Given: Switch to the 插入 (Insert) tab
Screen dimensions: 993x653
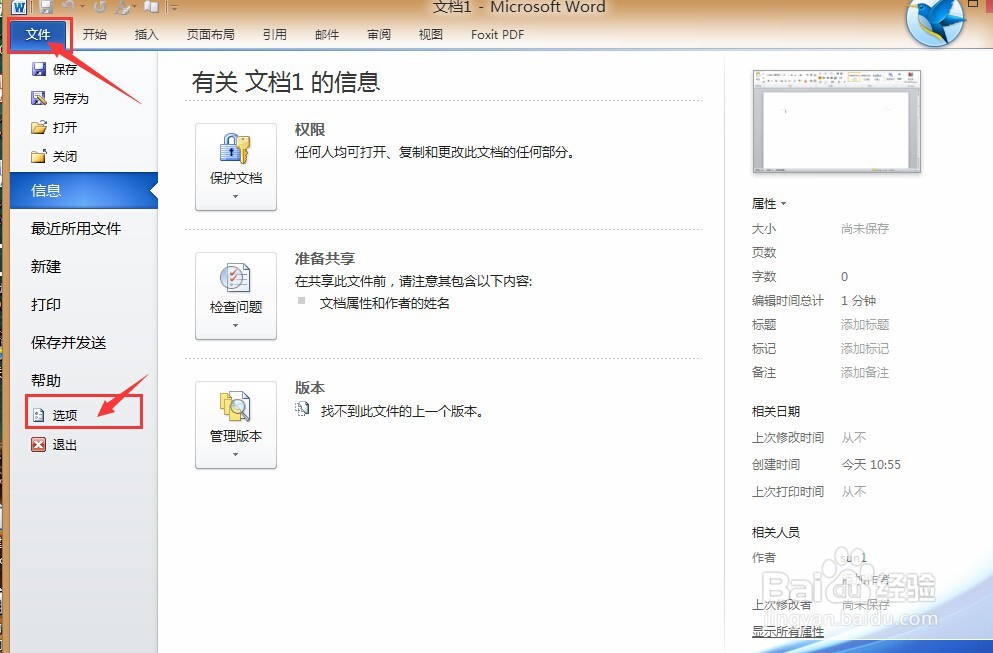Looking at the screenshot, I should (146, 34).
